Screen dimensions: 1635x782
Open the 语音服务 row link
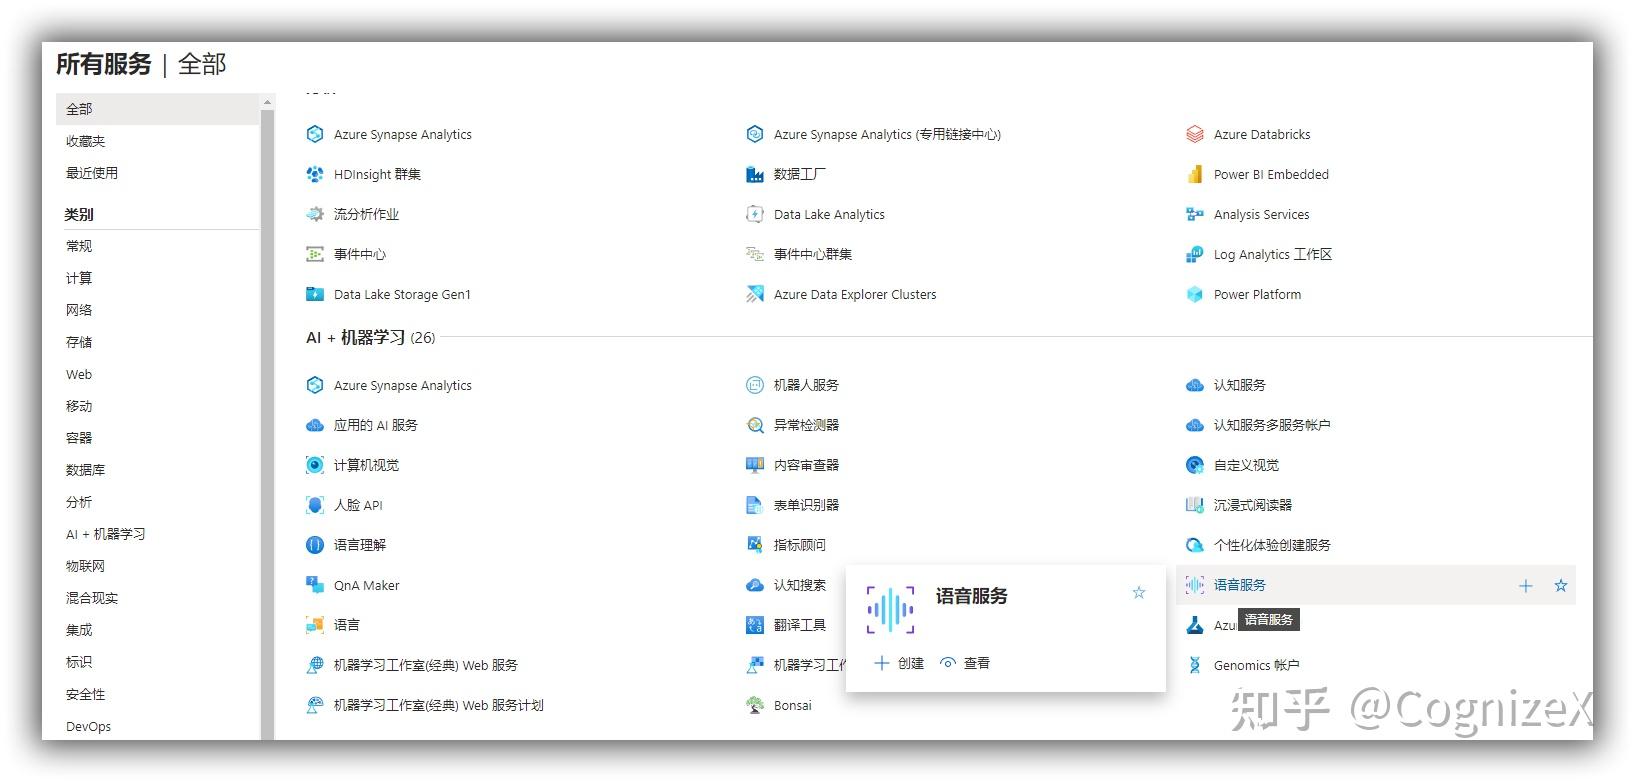coord(1240,585)
